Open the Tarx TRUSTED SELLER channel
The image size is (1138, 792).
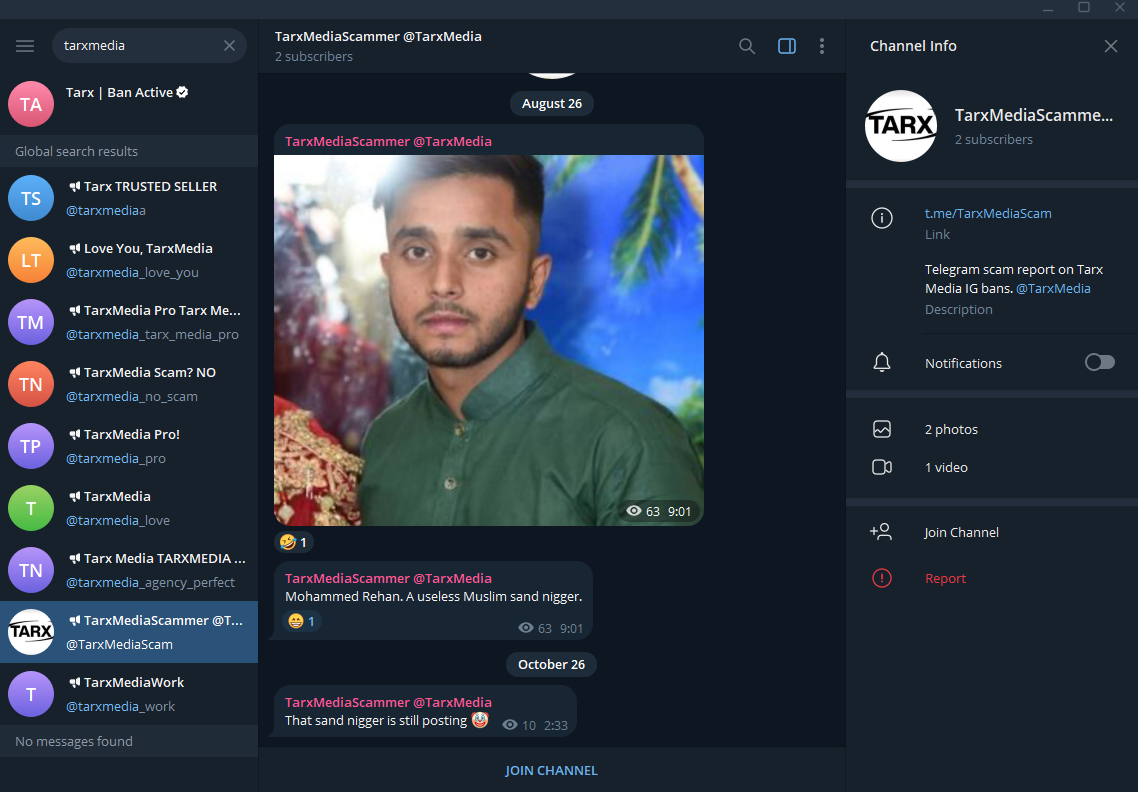tap(129, 198)
